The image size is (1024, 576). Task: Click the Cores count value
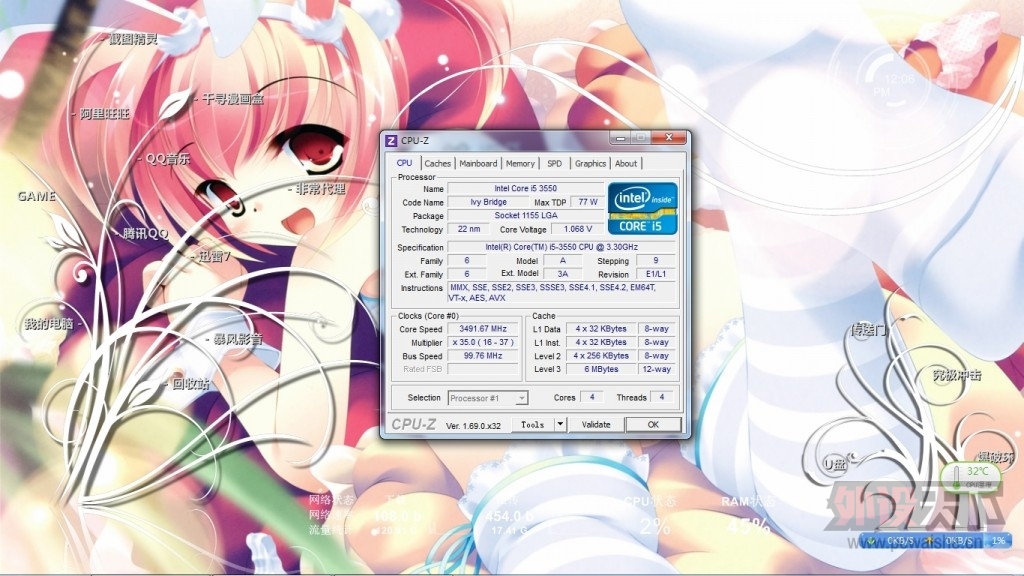(x=592, y=397)
